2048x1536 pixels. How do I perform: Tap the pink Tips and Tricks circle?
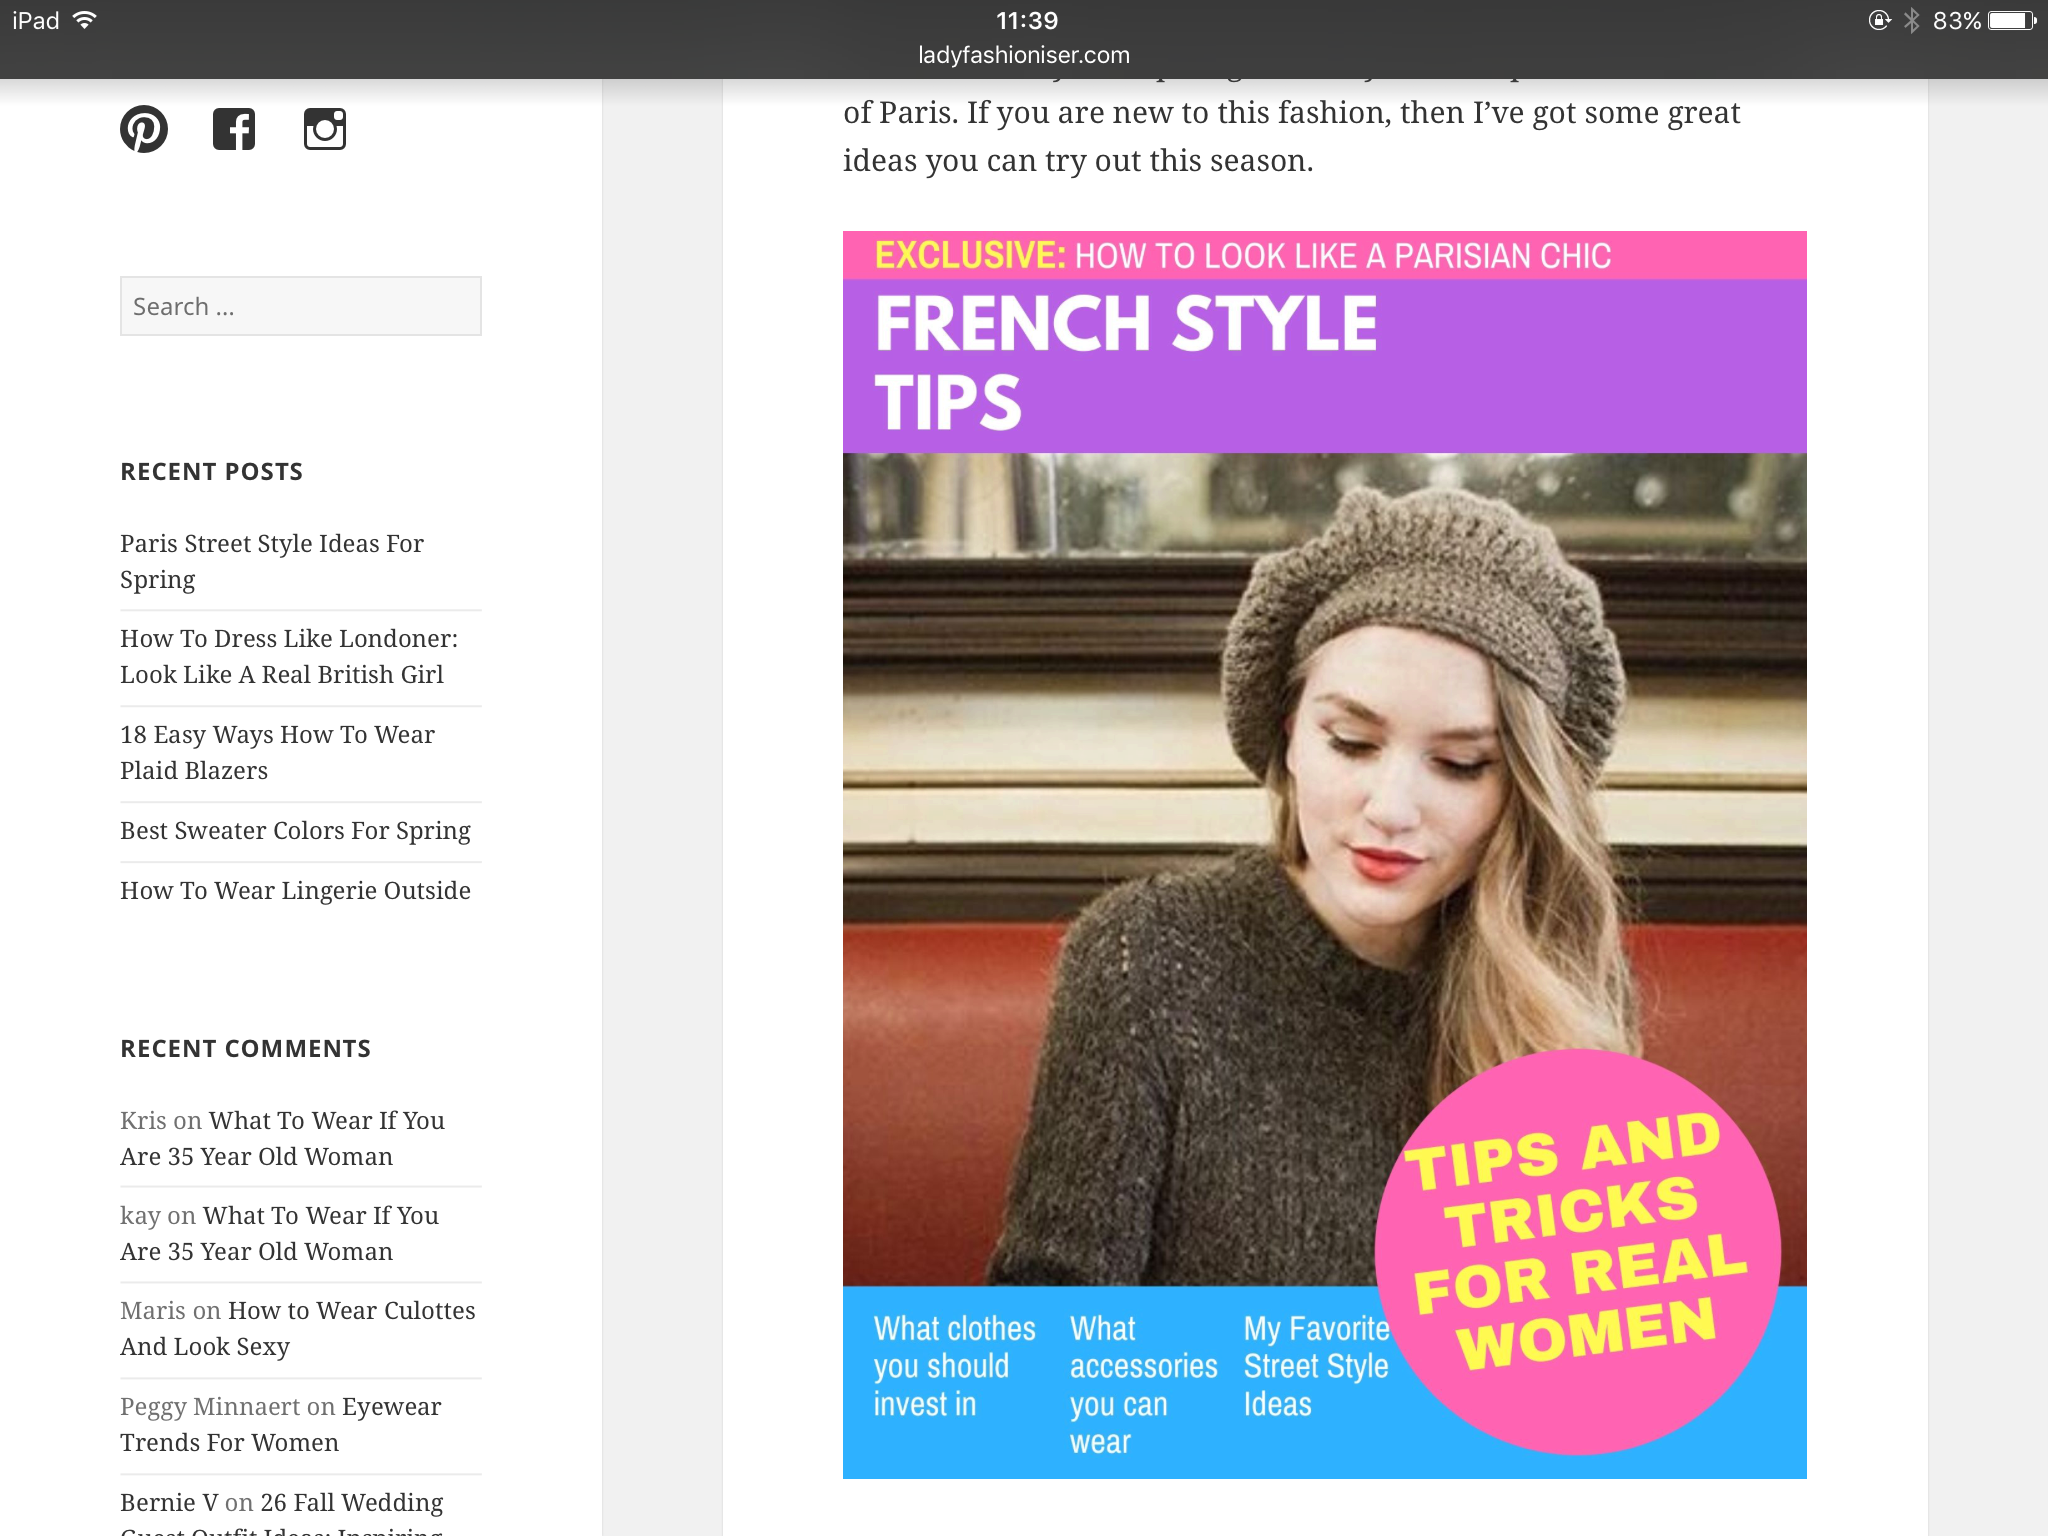tap(1577, 1250)
